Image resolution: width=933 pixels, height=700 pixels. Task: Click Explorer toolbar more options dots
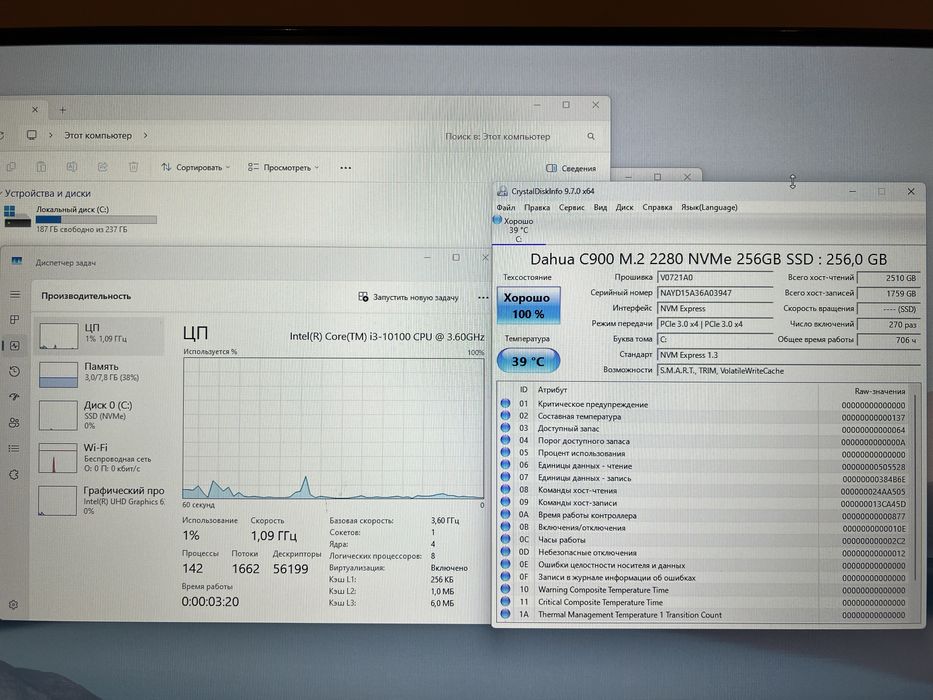point(345,168)
